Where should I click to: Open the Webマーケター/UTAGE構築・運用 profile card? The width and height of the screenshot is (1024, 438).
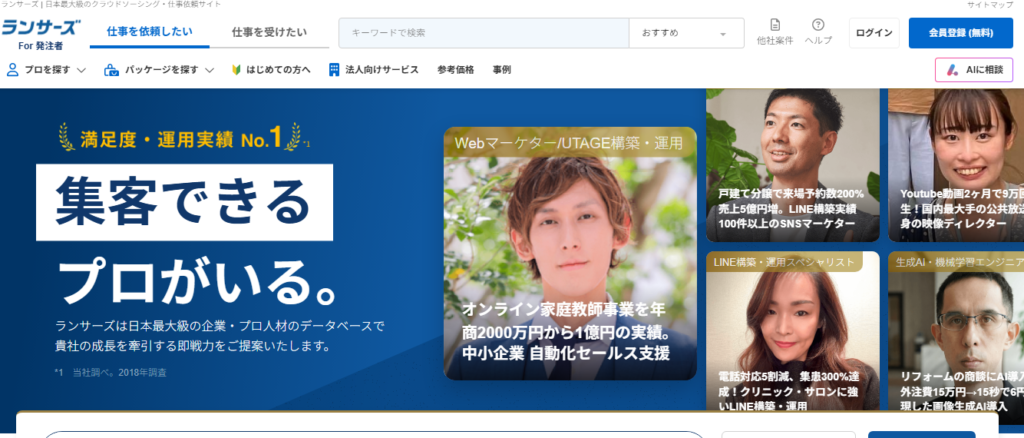[570, 254]
